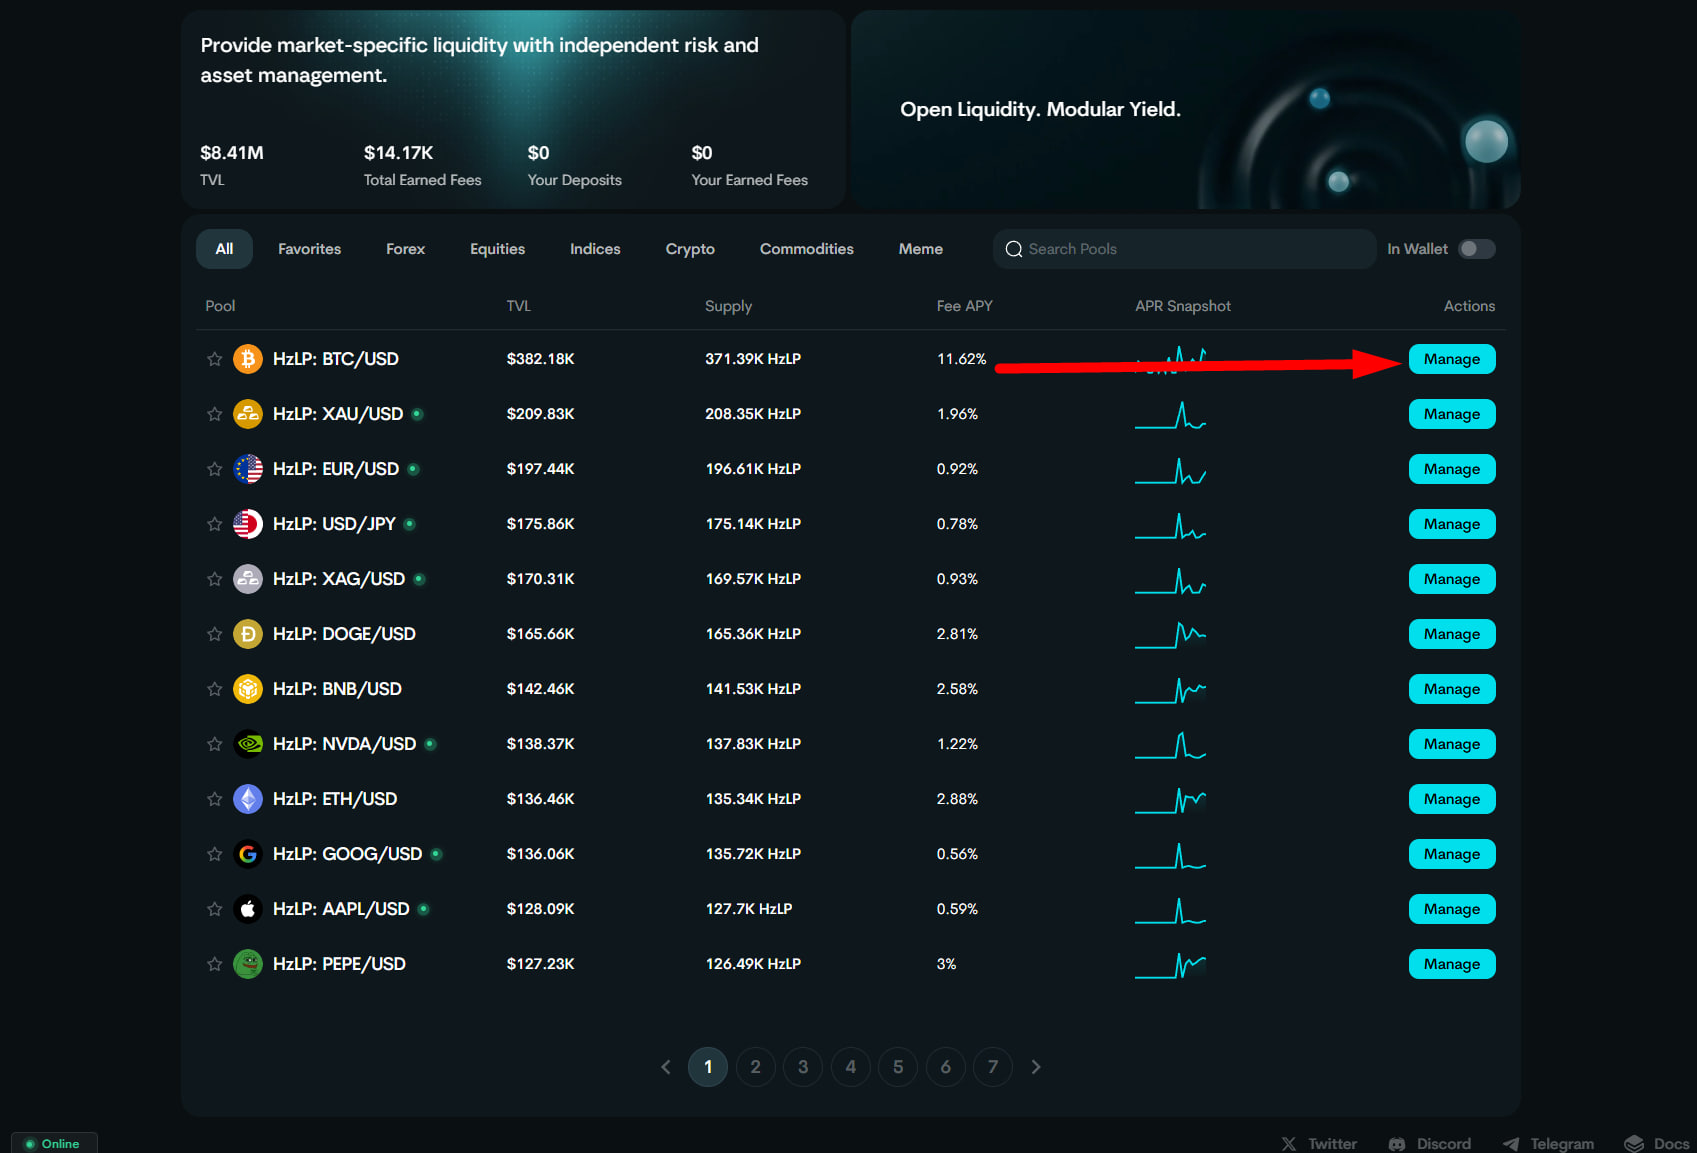Click the Ethereum pool icon
This screenshot has height=1153, width=1697.
(x=248, y=799)
